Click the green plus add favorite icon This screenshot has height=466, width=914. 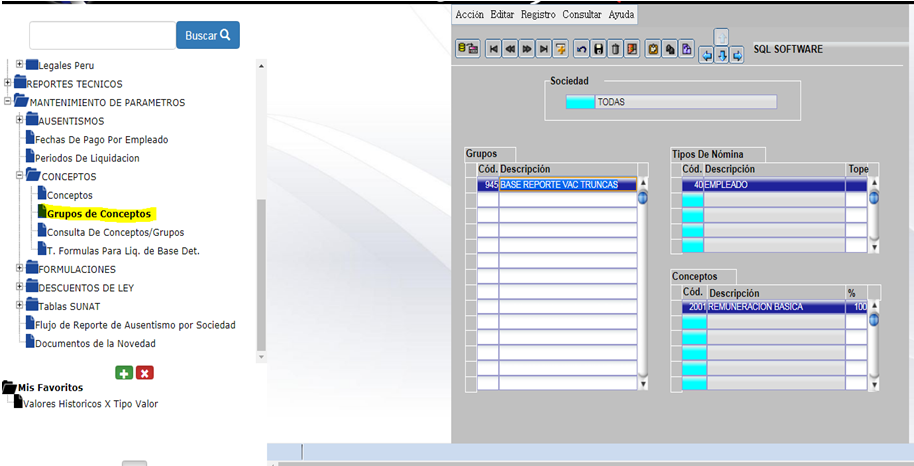click(124, 372)
